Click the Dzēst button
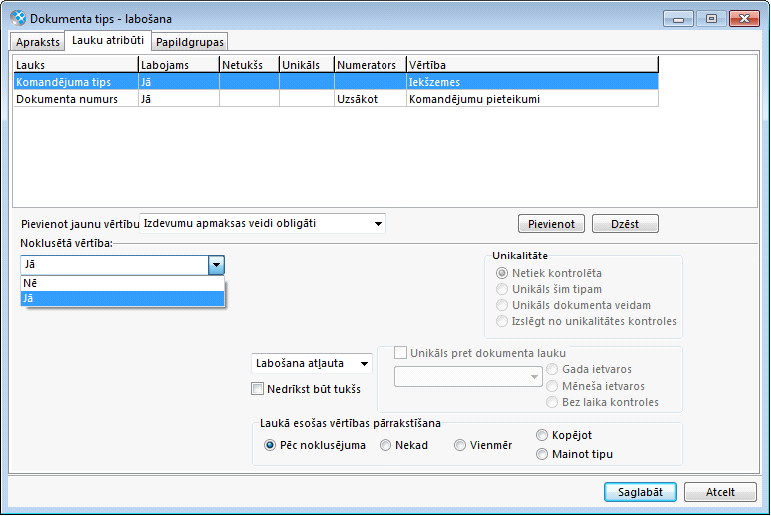Image resolution: width=771 pixels, height=516 pixels. coord(625,223)
